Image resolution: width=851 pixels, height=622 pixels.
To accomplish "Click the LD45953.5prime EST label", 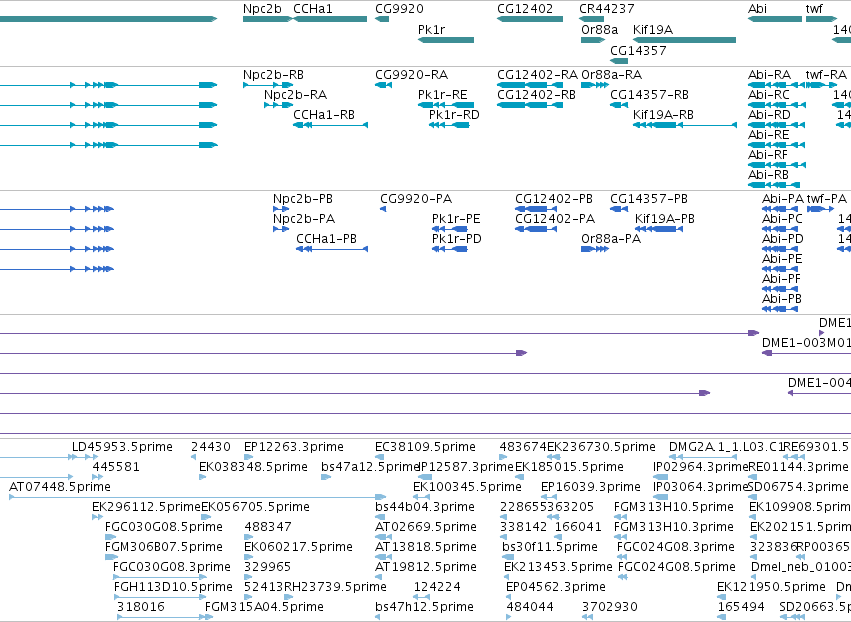I will pos(123,447).
